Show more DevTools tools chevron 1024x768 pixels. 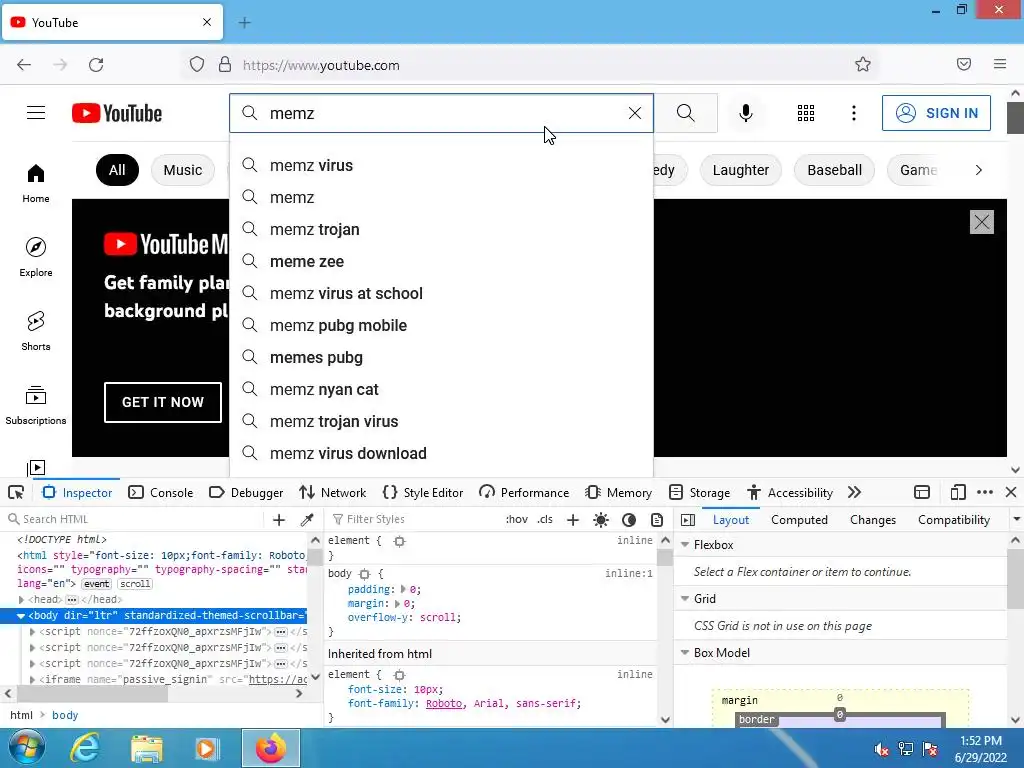pyautogui.click(x=854, y=492)
